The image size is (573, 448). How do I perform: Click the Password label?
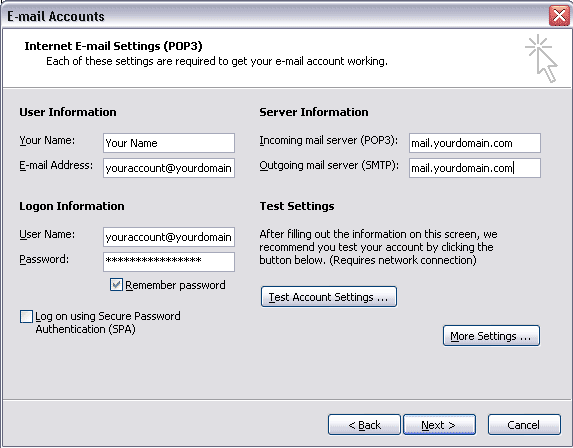44,259
